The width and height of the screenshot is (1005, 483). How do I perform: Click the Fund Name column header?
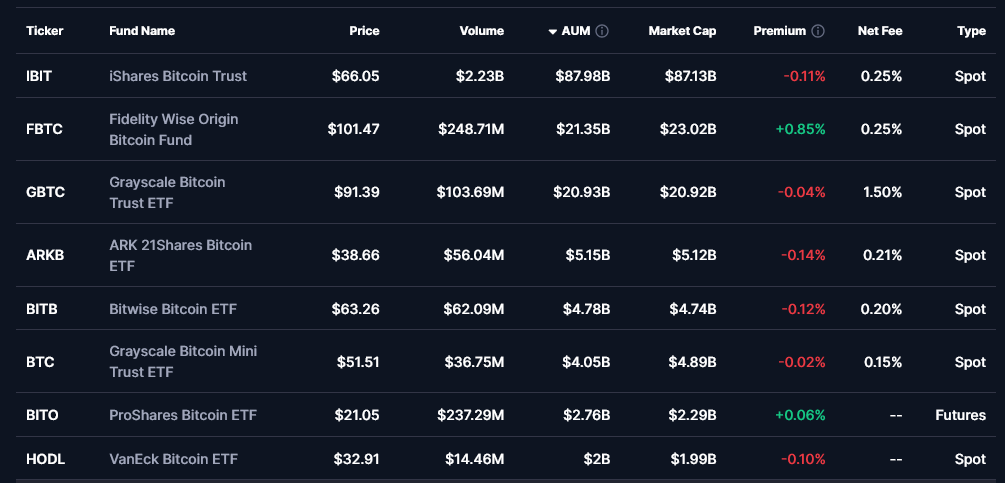(142, 31)
